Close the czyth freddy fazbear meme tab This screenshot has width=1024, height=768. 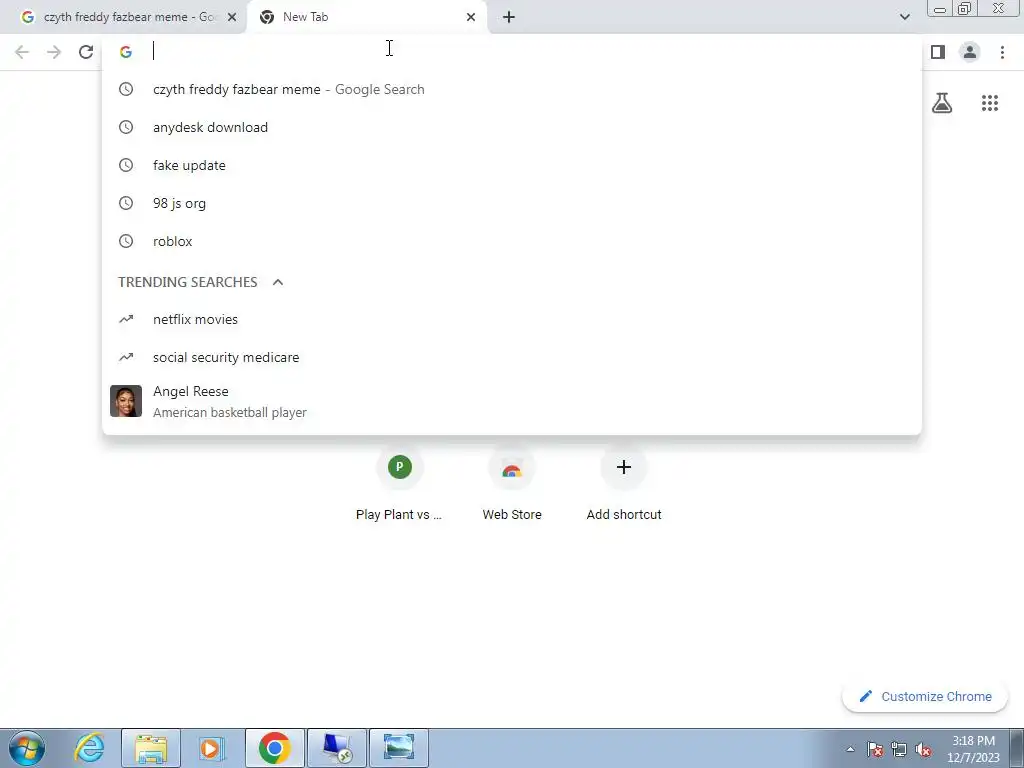(x=232, y=17)
